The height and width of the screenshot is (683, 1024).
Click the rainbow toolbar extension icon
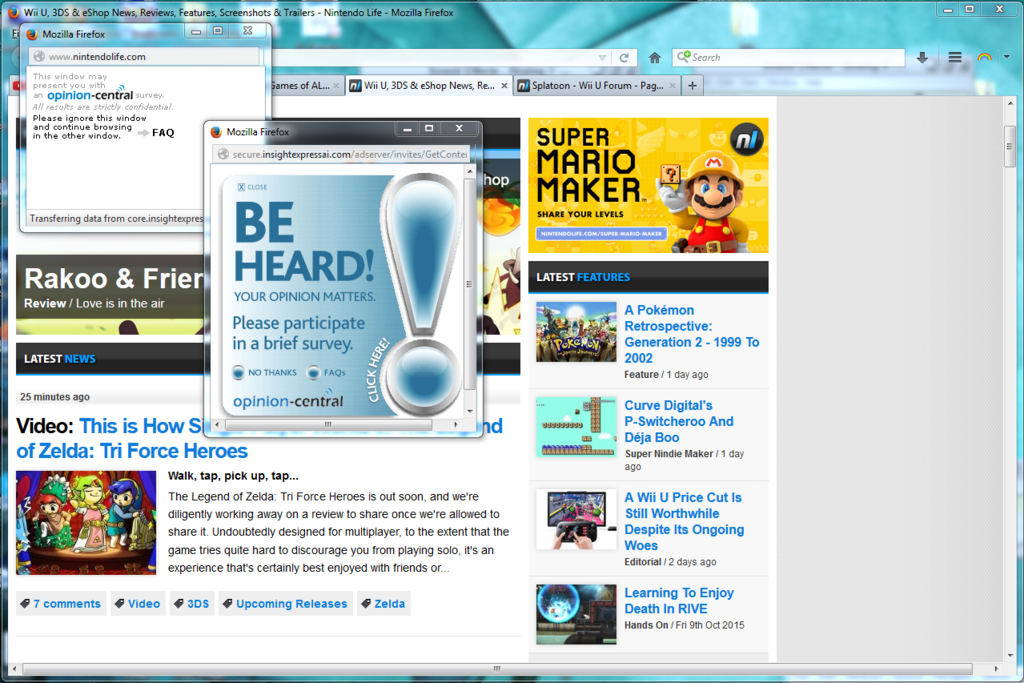(985, 58)
